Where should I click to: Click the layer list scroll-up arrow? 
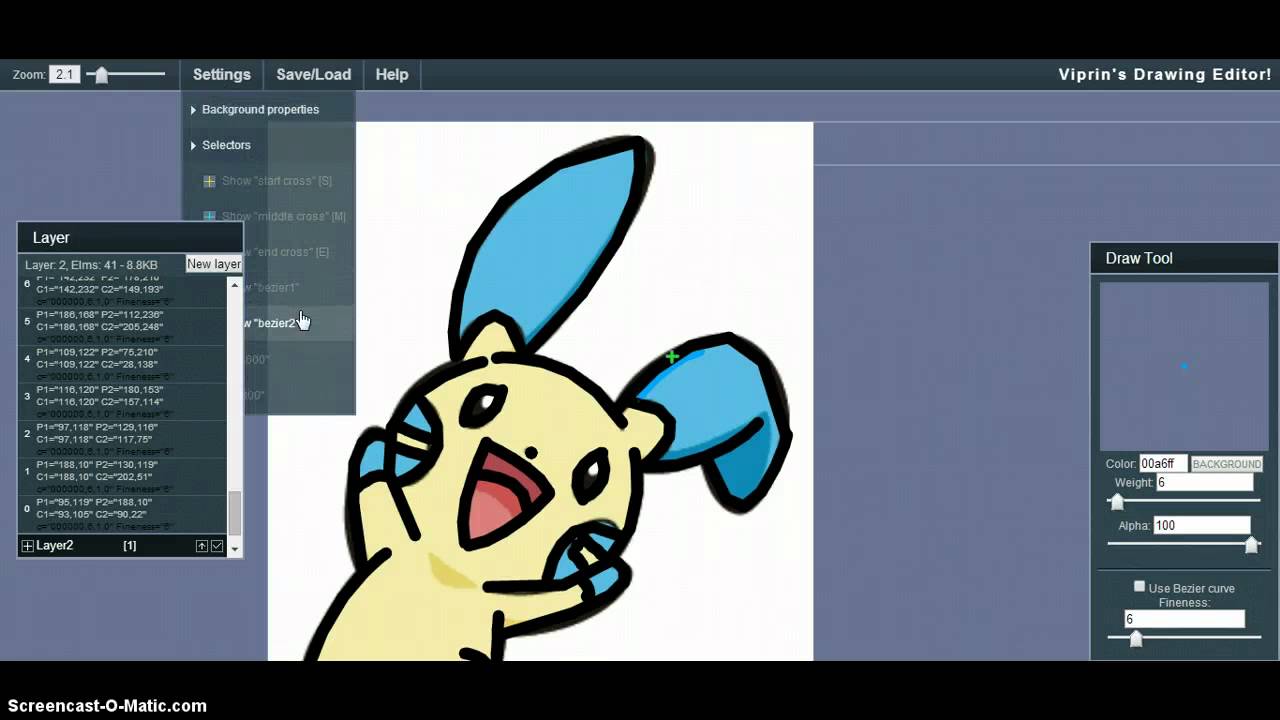(235, 286)
